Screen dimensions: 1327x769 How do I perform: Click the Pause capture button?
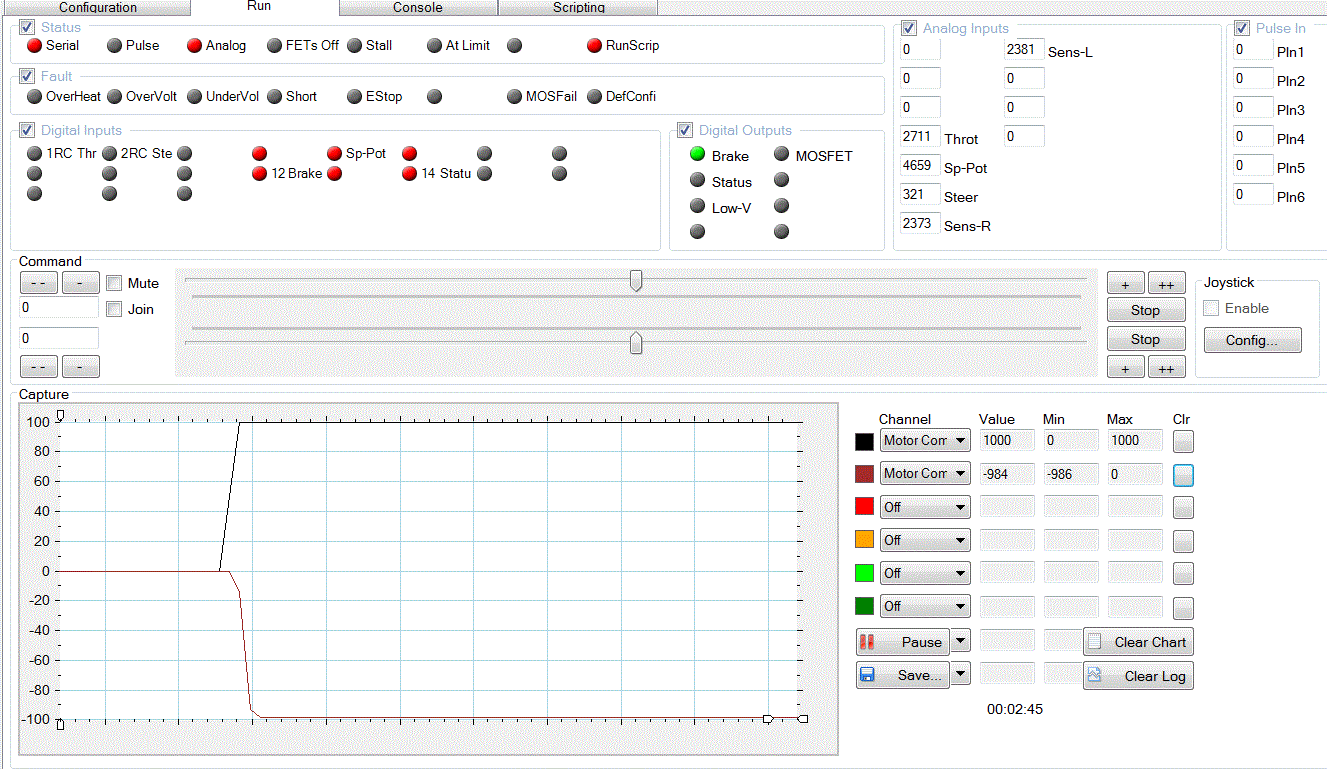pyautogui.click(x=903, y=642)
